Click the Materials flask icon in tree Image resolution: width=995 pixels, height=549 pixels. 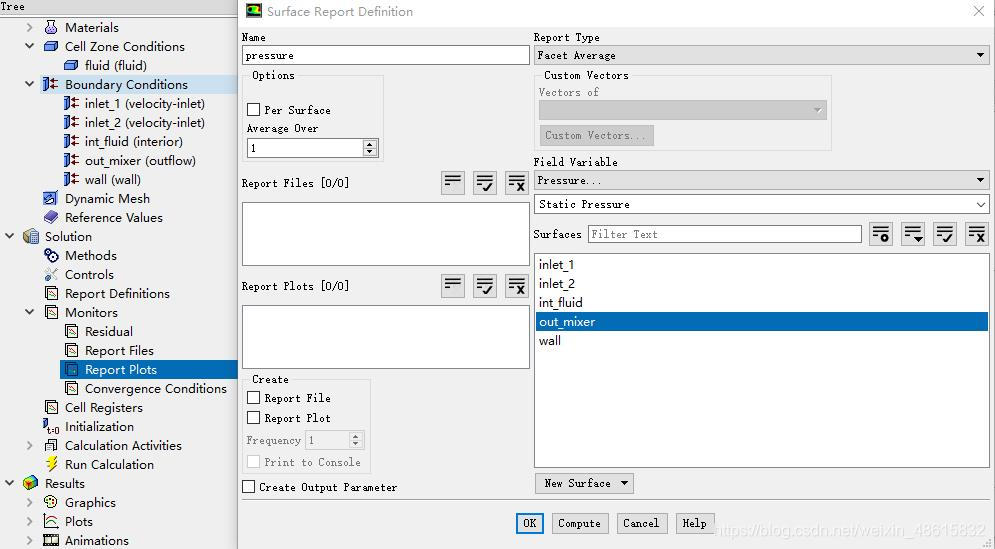pos(51,27)
